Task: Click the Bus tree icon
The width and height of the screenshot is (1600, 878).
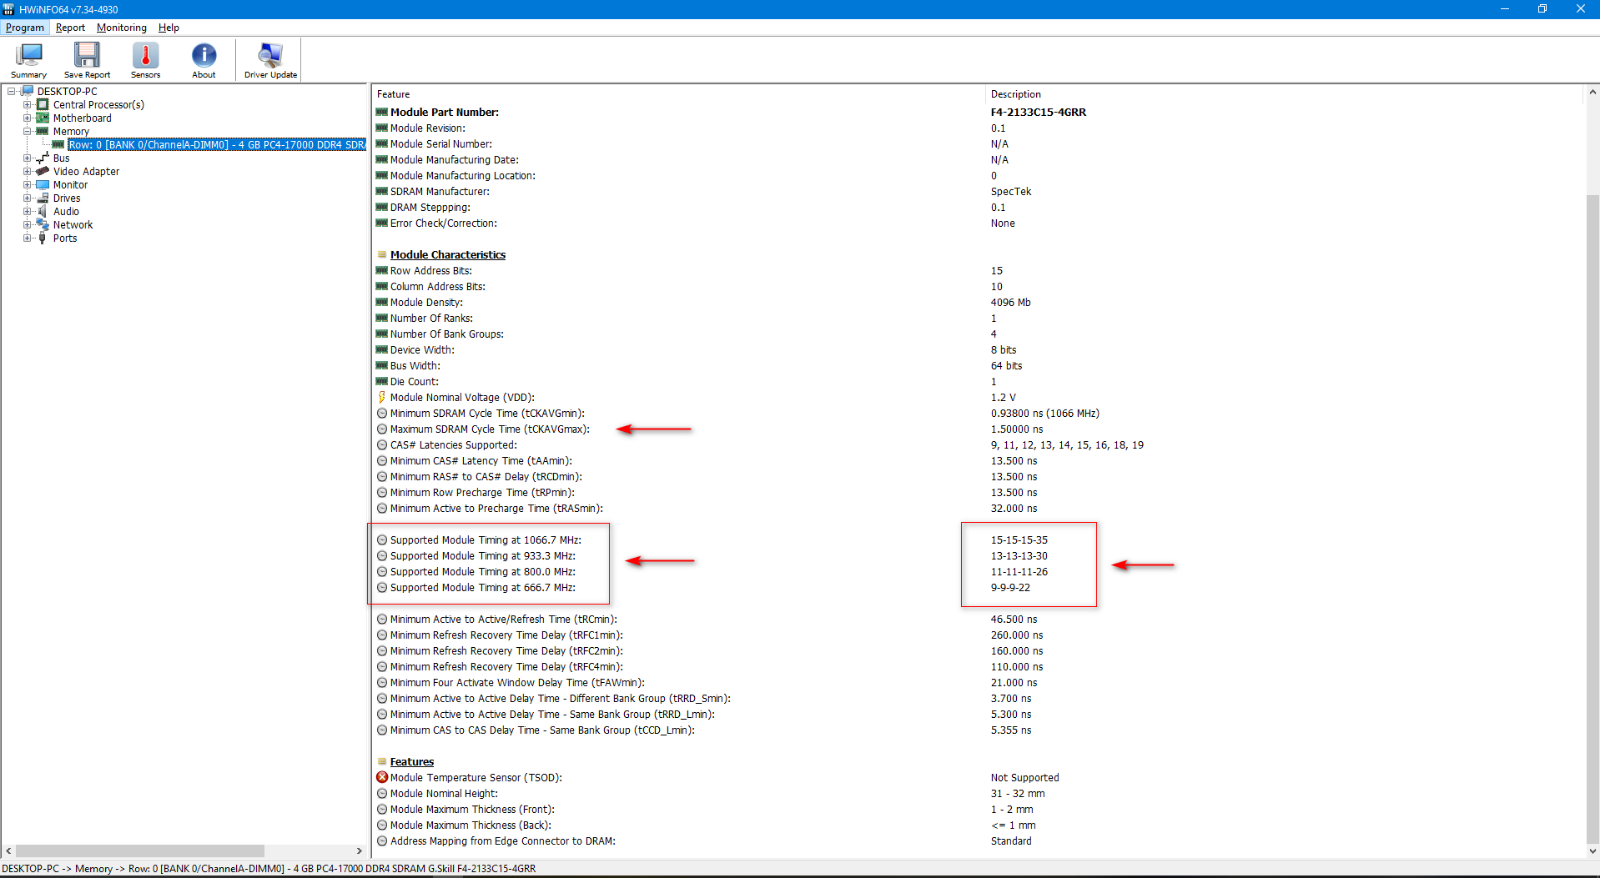Action: point(43,158)
